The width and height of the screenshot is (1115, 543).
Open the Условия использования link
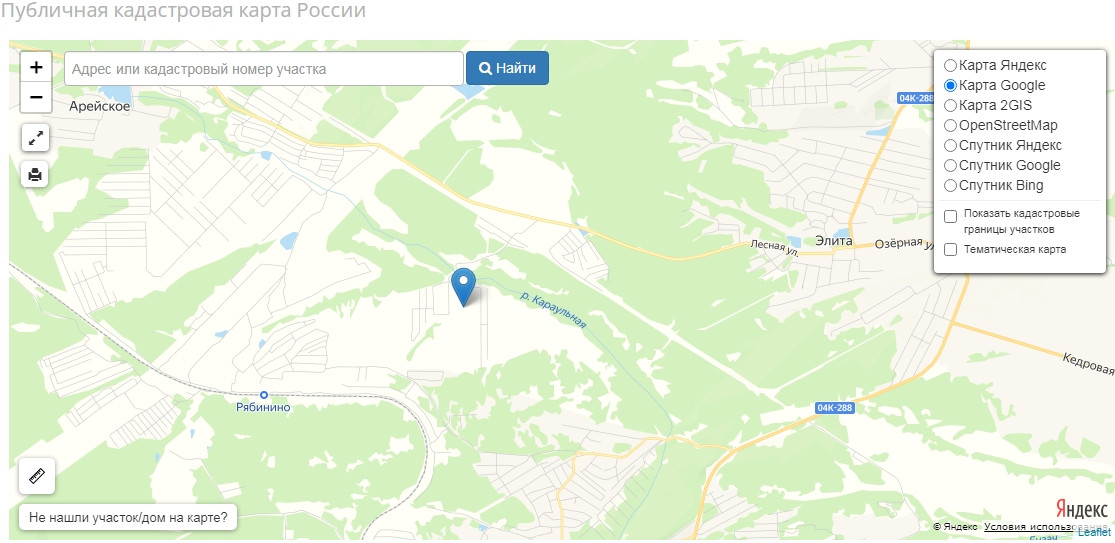point(1028,527)
